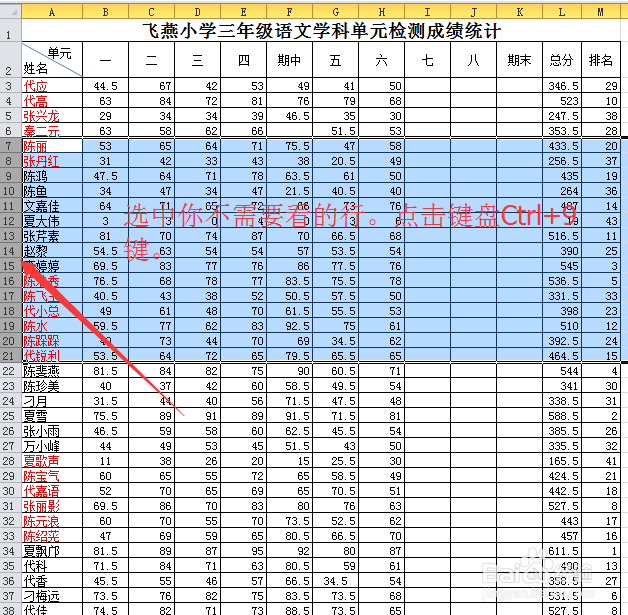Click cell 51.5 in row 6
Screen dimensions: 628x615
335,131
